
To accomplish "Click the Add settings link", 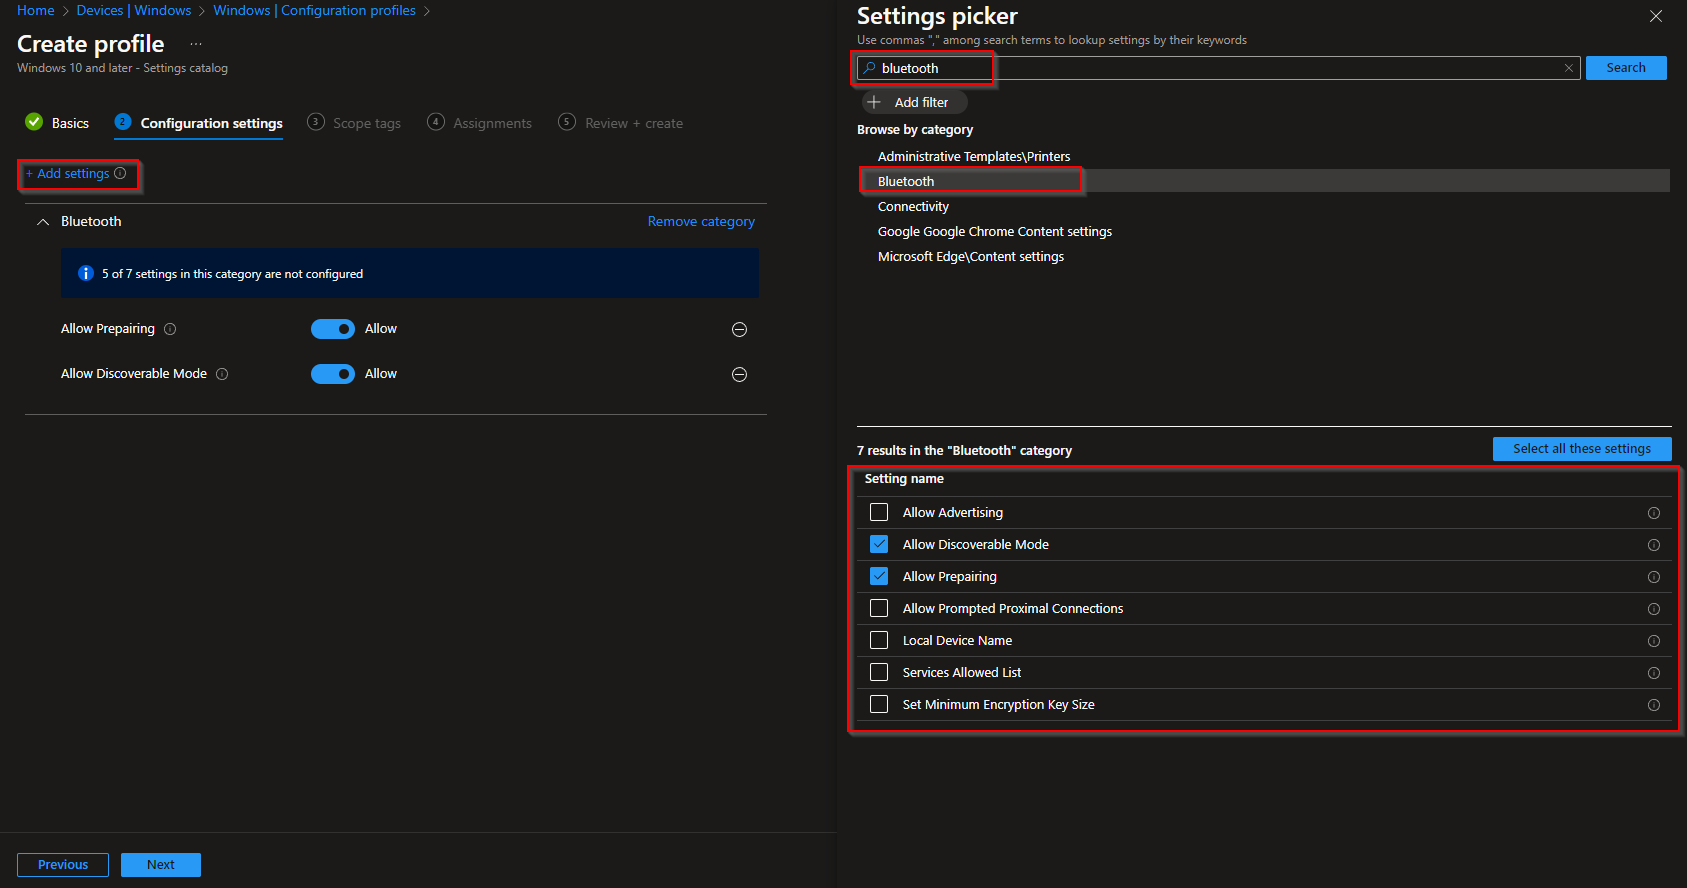I will tap(68, 173).
